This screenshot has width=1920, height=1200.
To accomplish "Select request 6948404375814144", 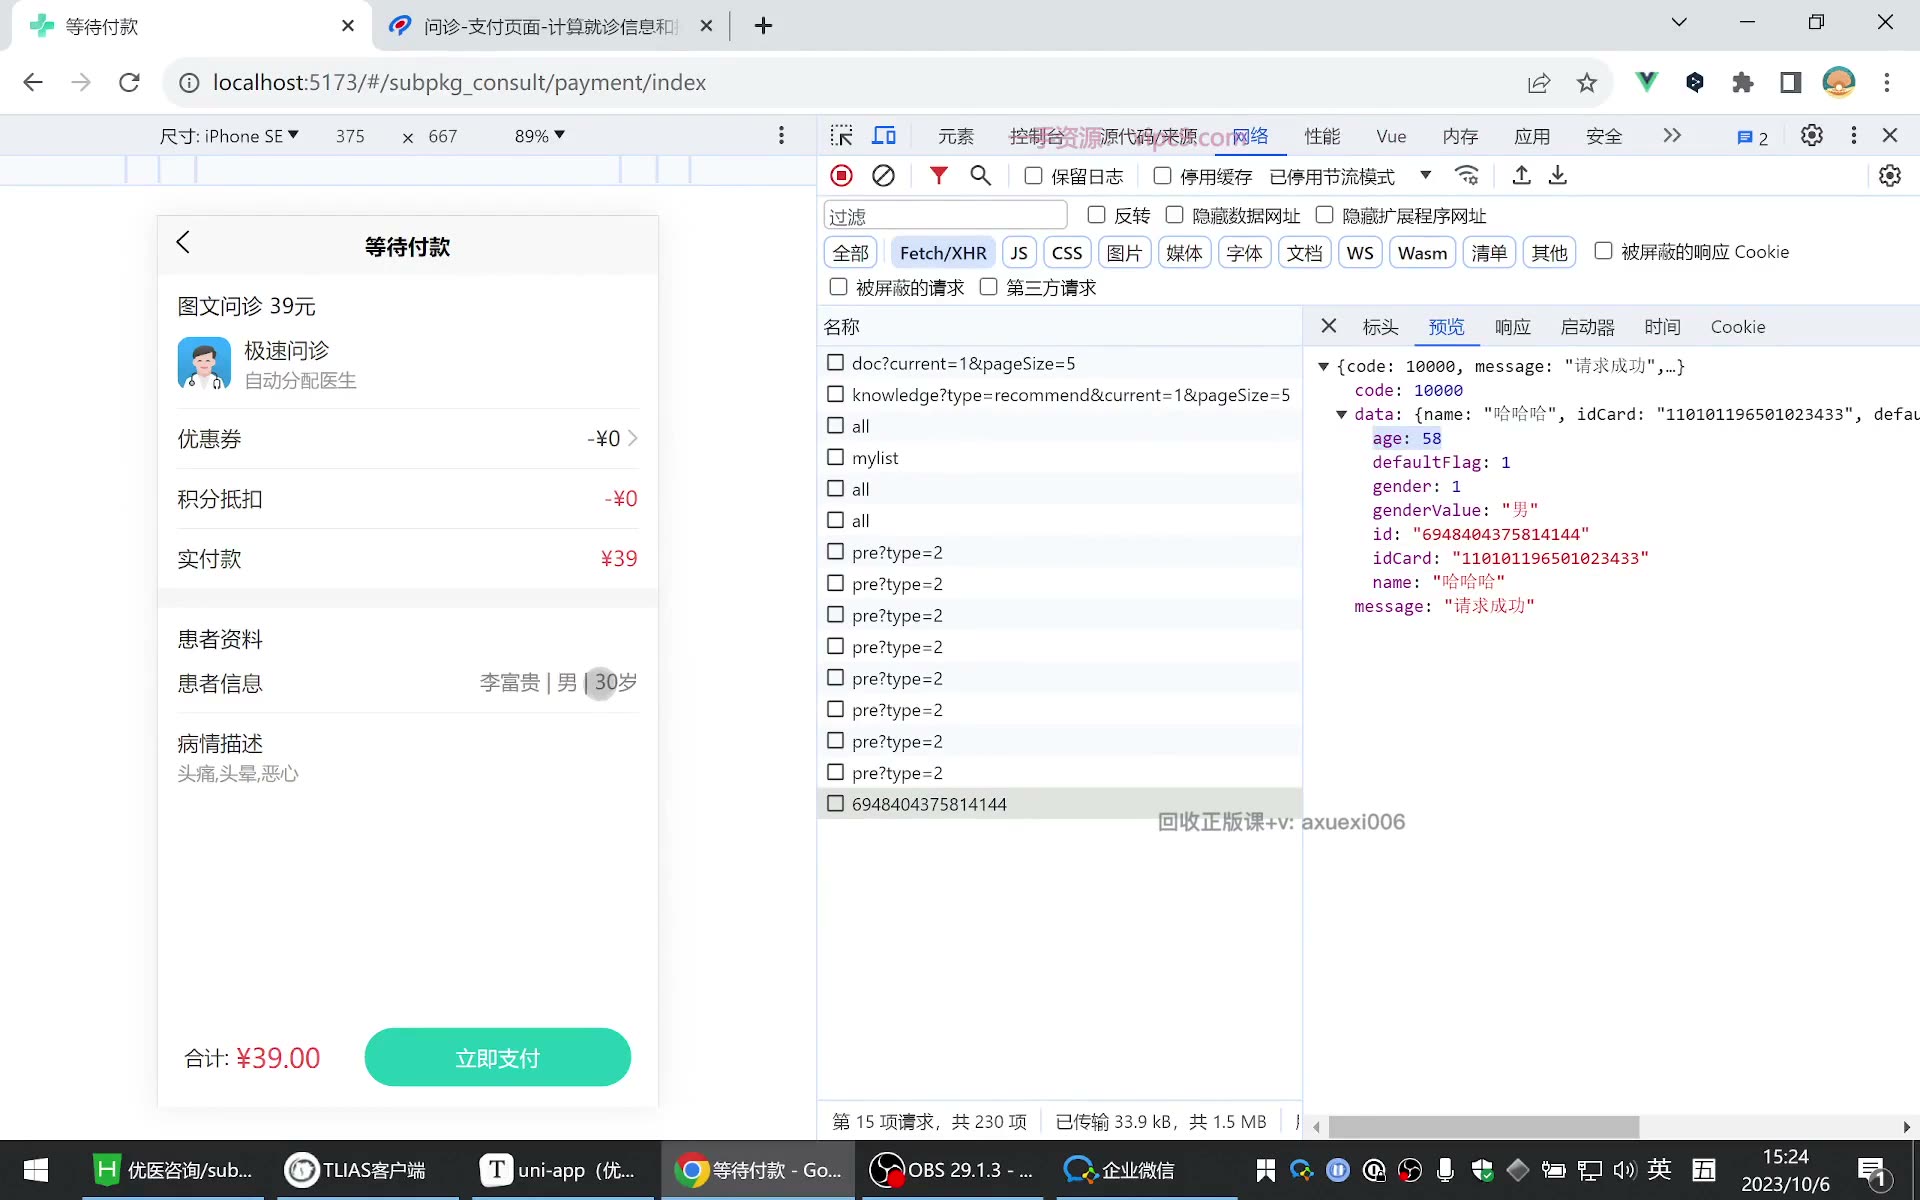I will click(1059, 804).
